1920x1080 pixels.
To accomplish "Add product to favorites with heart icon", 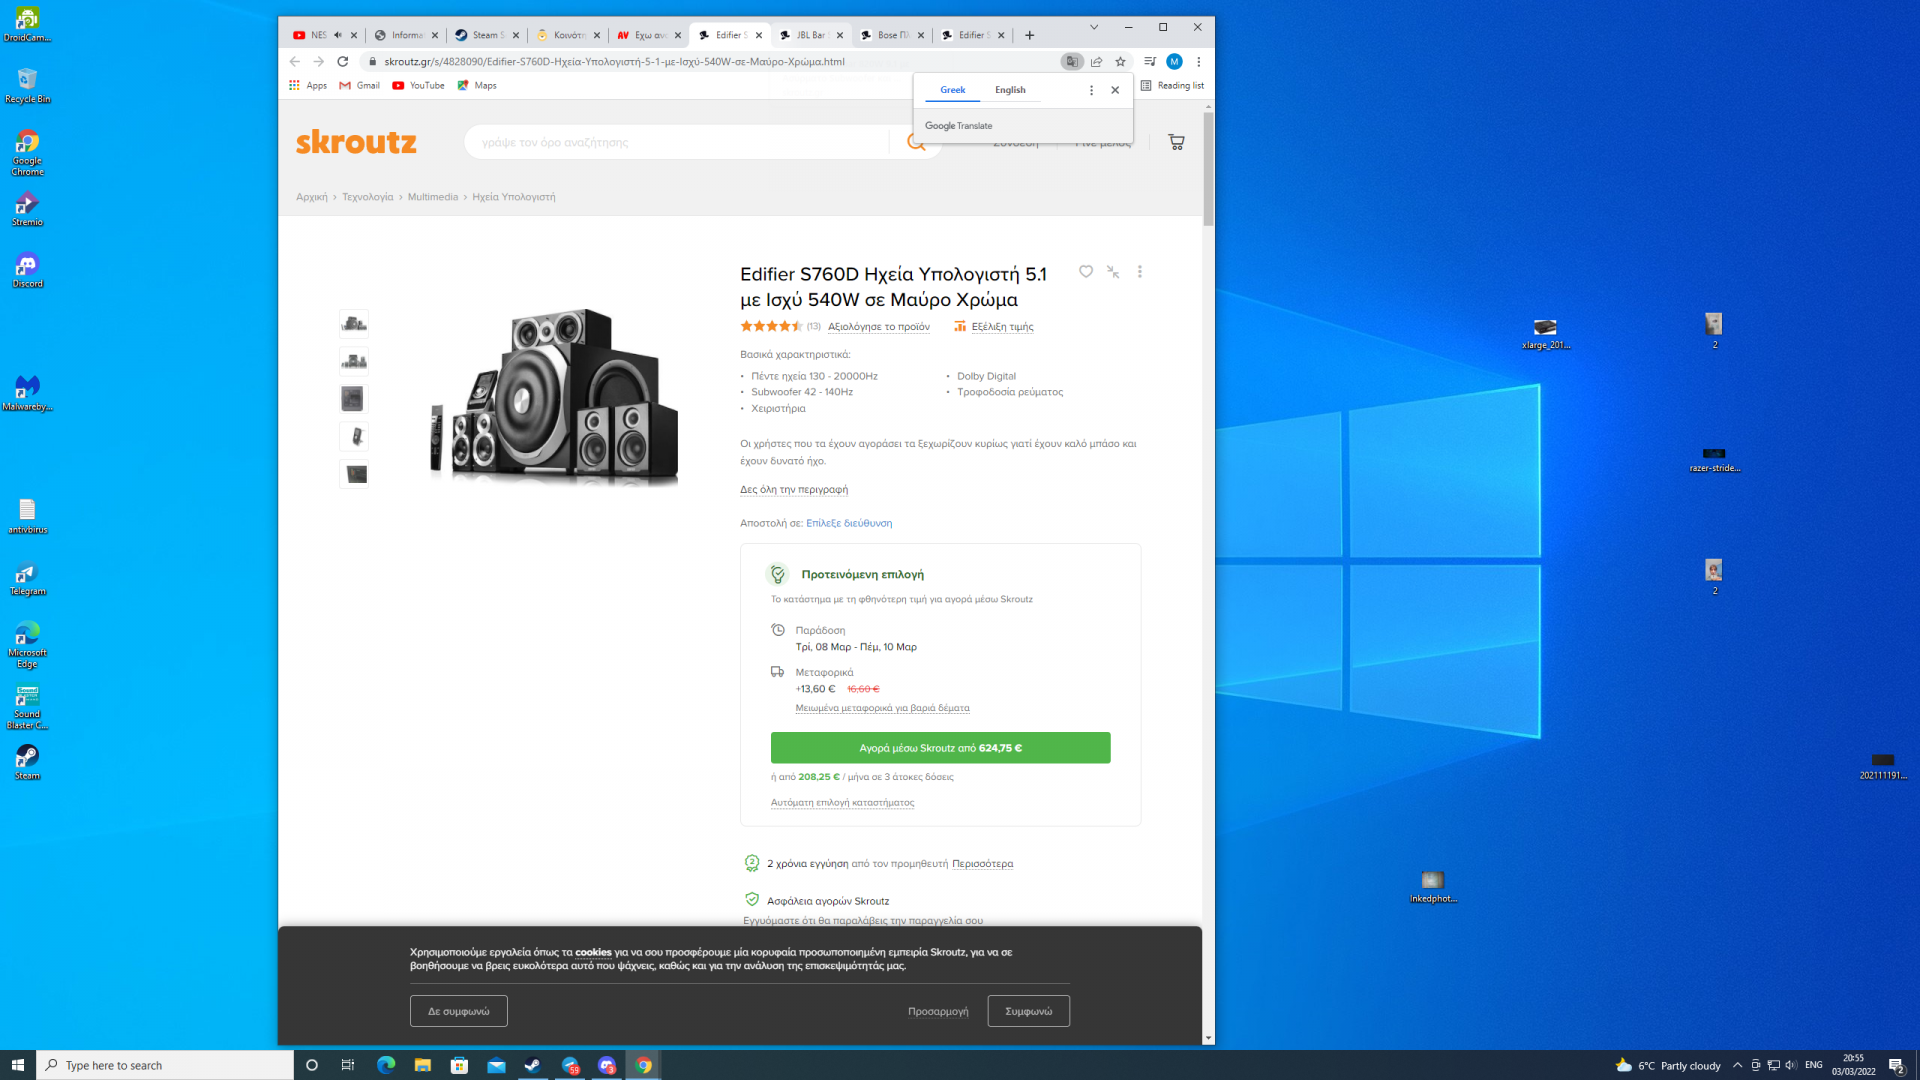I will point(1086,272).
